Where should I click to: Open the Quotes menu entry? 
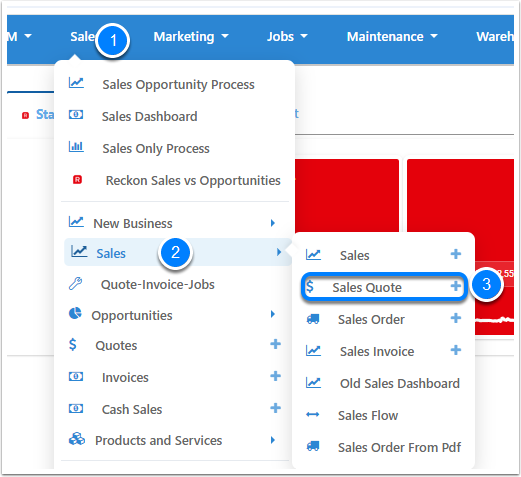tap(116, 345)
